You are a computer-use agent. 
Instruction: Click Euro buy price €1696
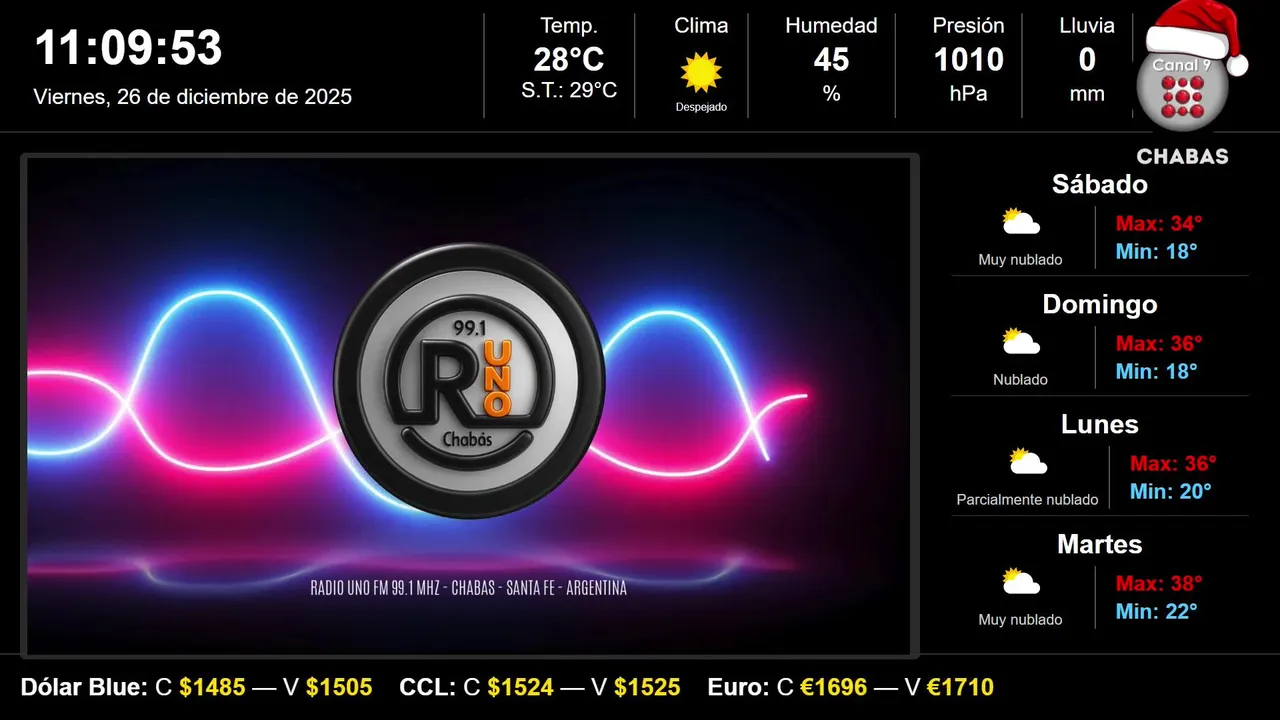(834, 687)
